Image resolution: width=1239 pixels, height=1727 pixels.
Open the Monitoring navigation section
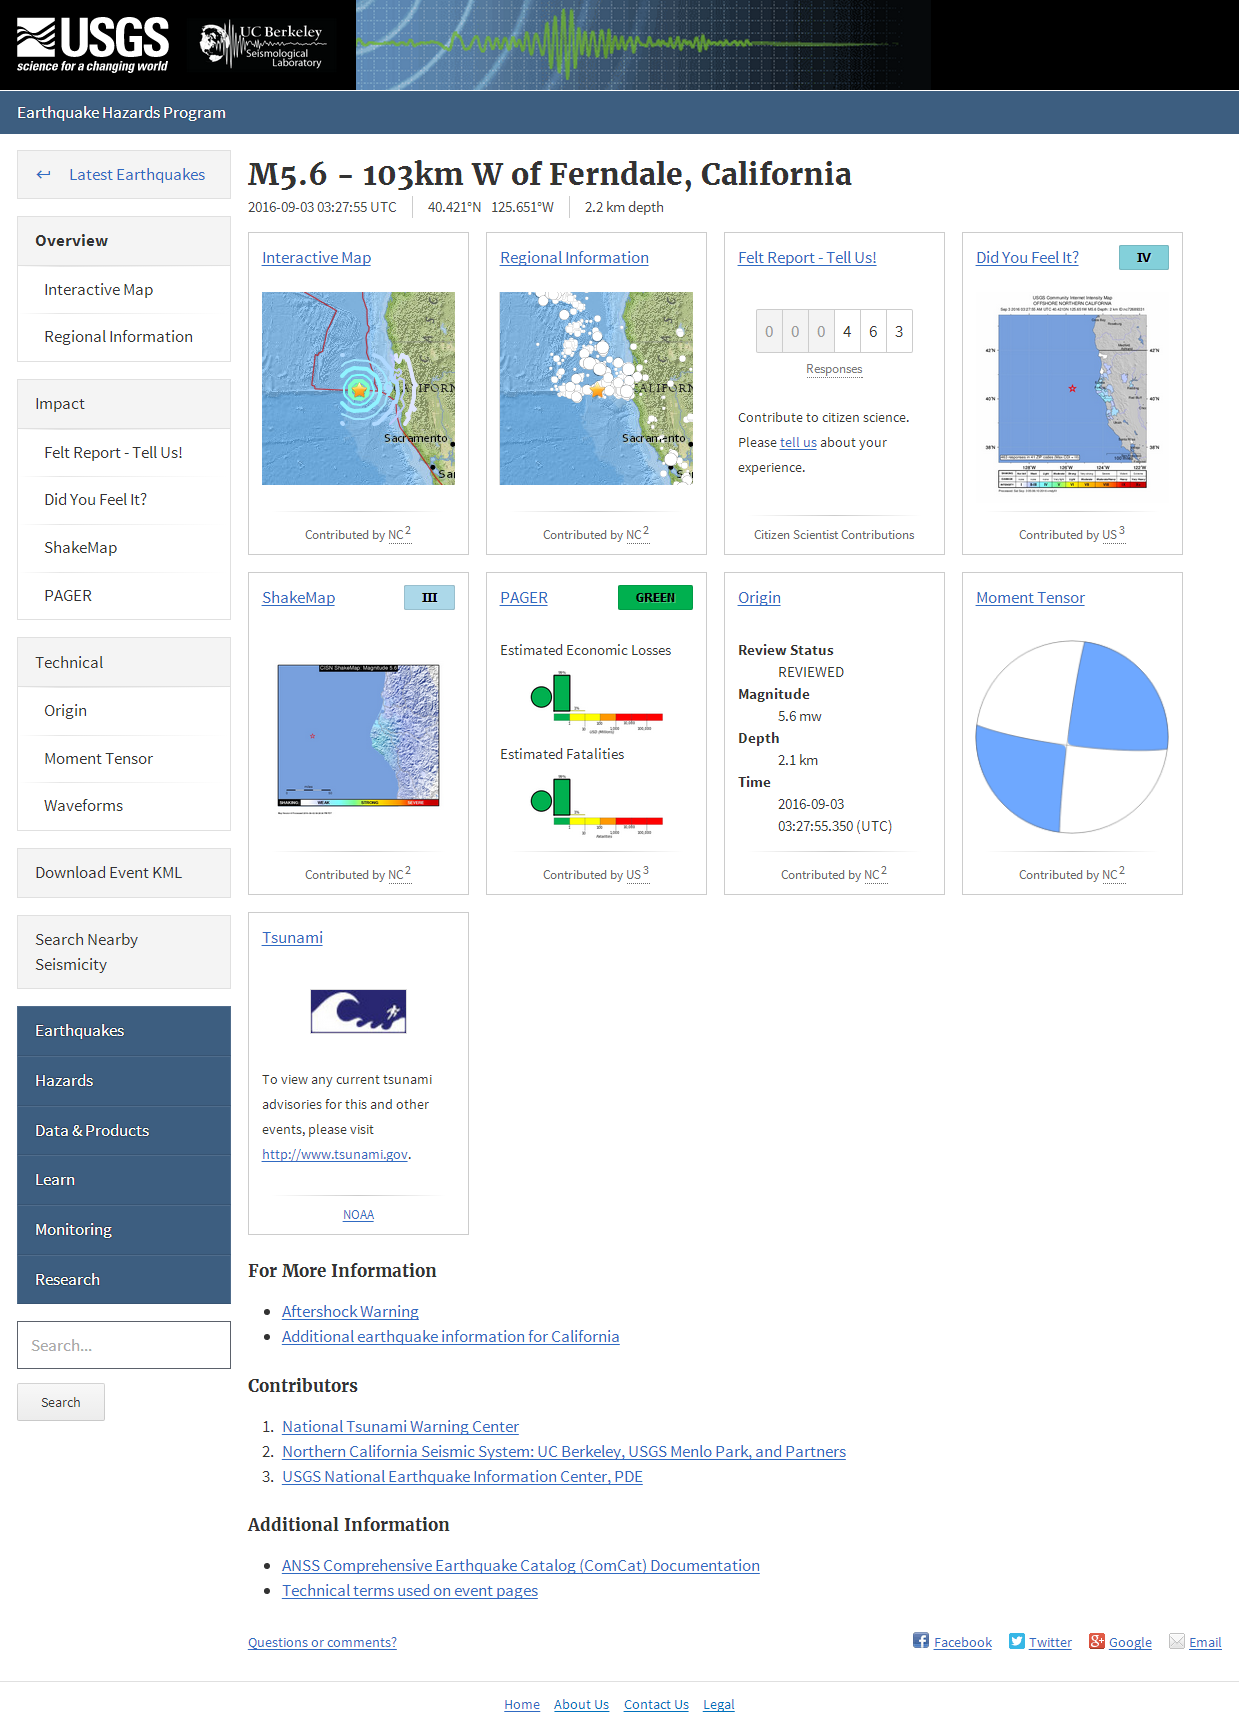point(74,1230)
